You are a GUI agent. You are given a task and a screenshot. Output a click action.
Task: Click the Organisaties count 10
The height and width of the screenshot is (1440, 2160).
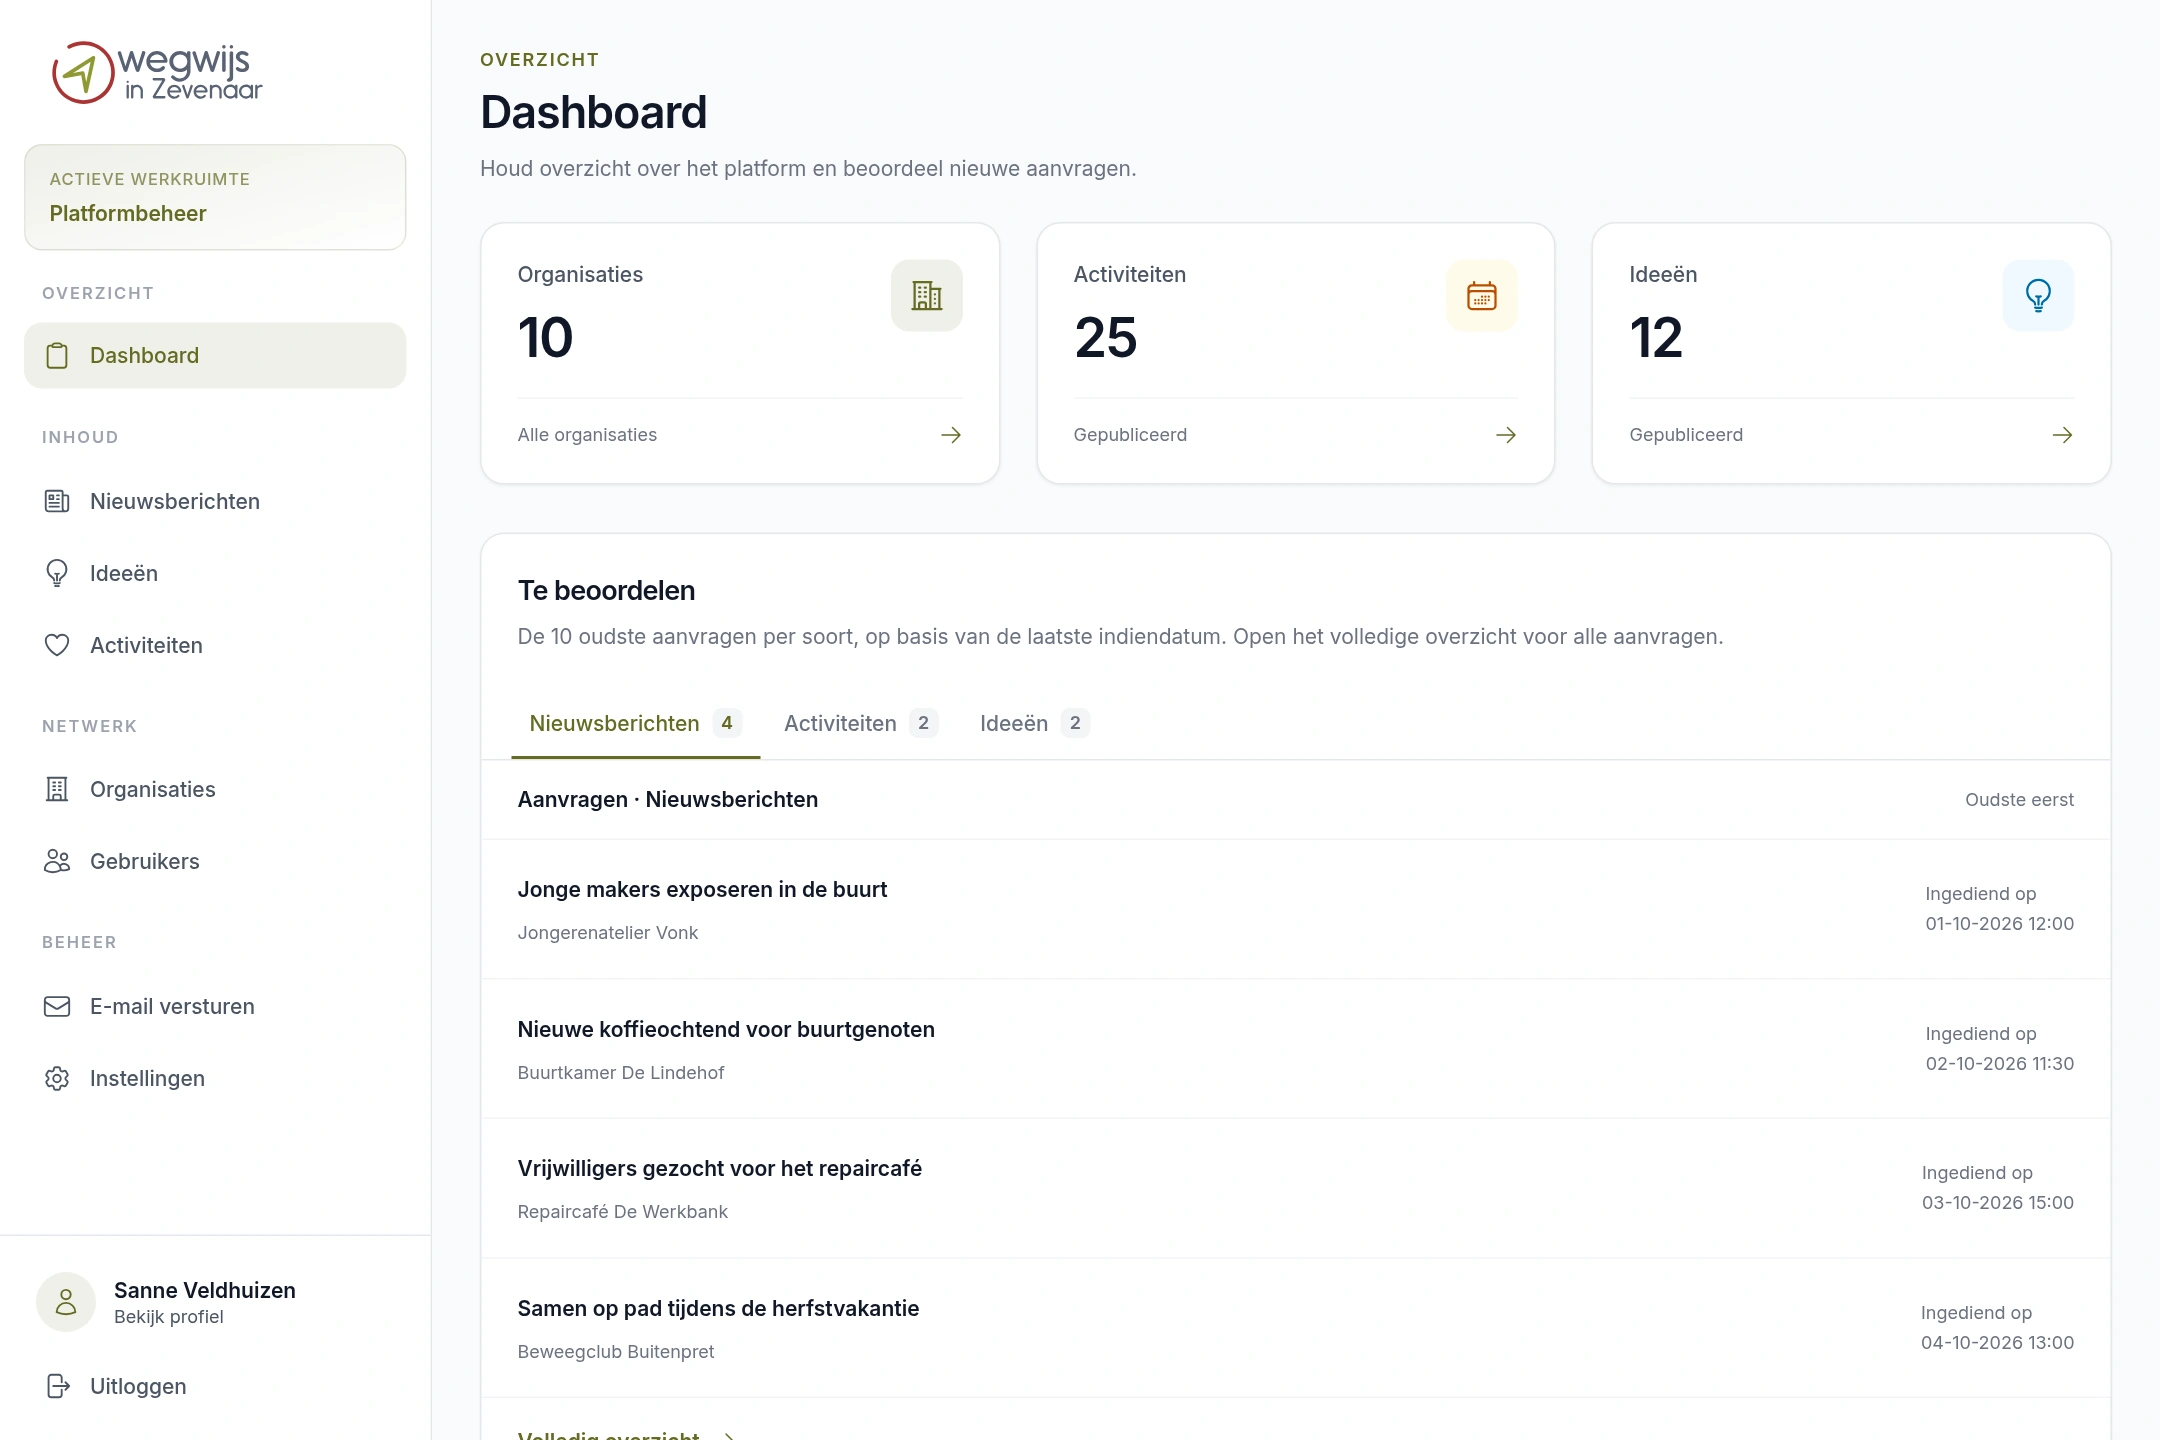[x=545, y=338]
